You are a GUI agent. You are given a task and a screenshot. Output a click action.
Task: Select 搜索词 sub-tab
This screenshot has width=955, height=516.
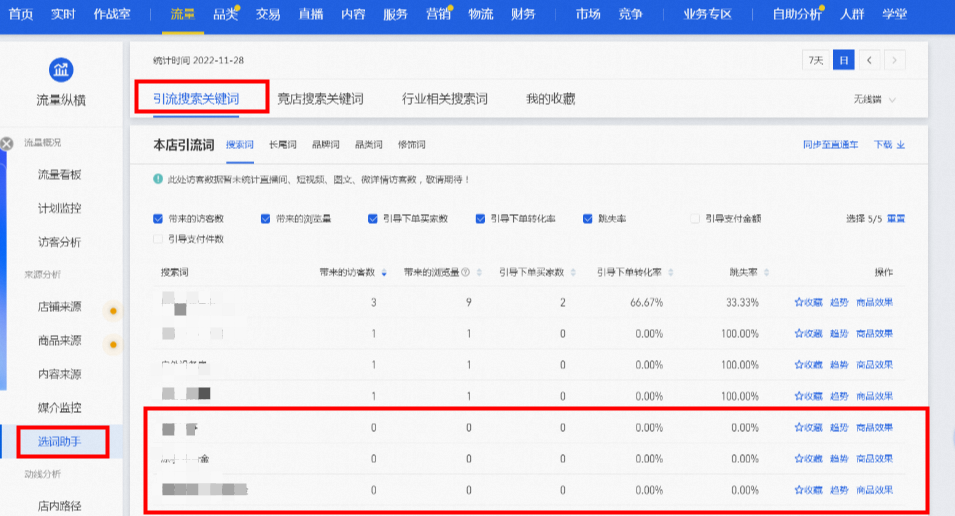[240, 145]
